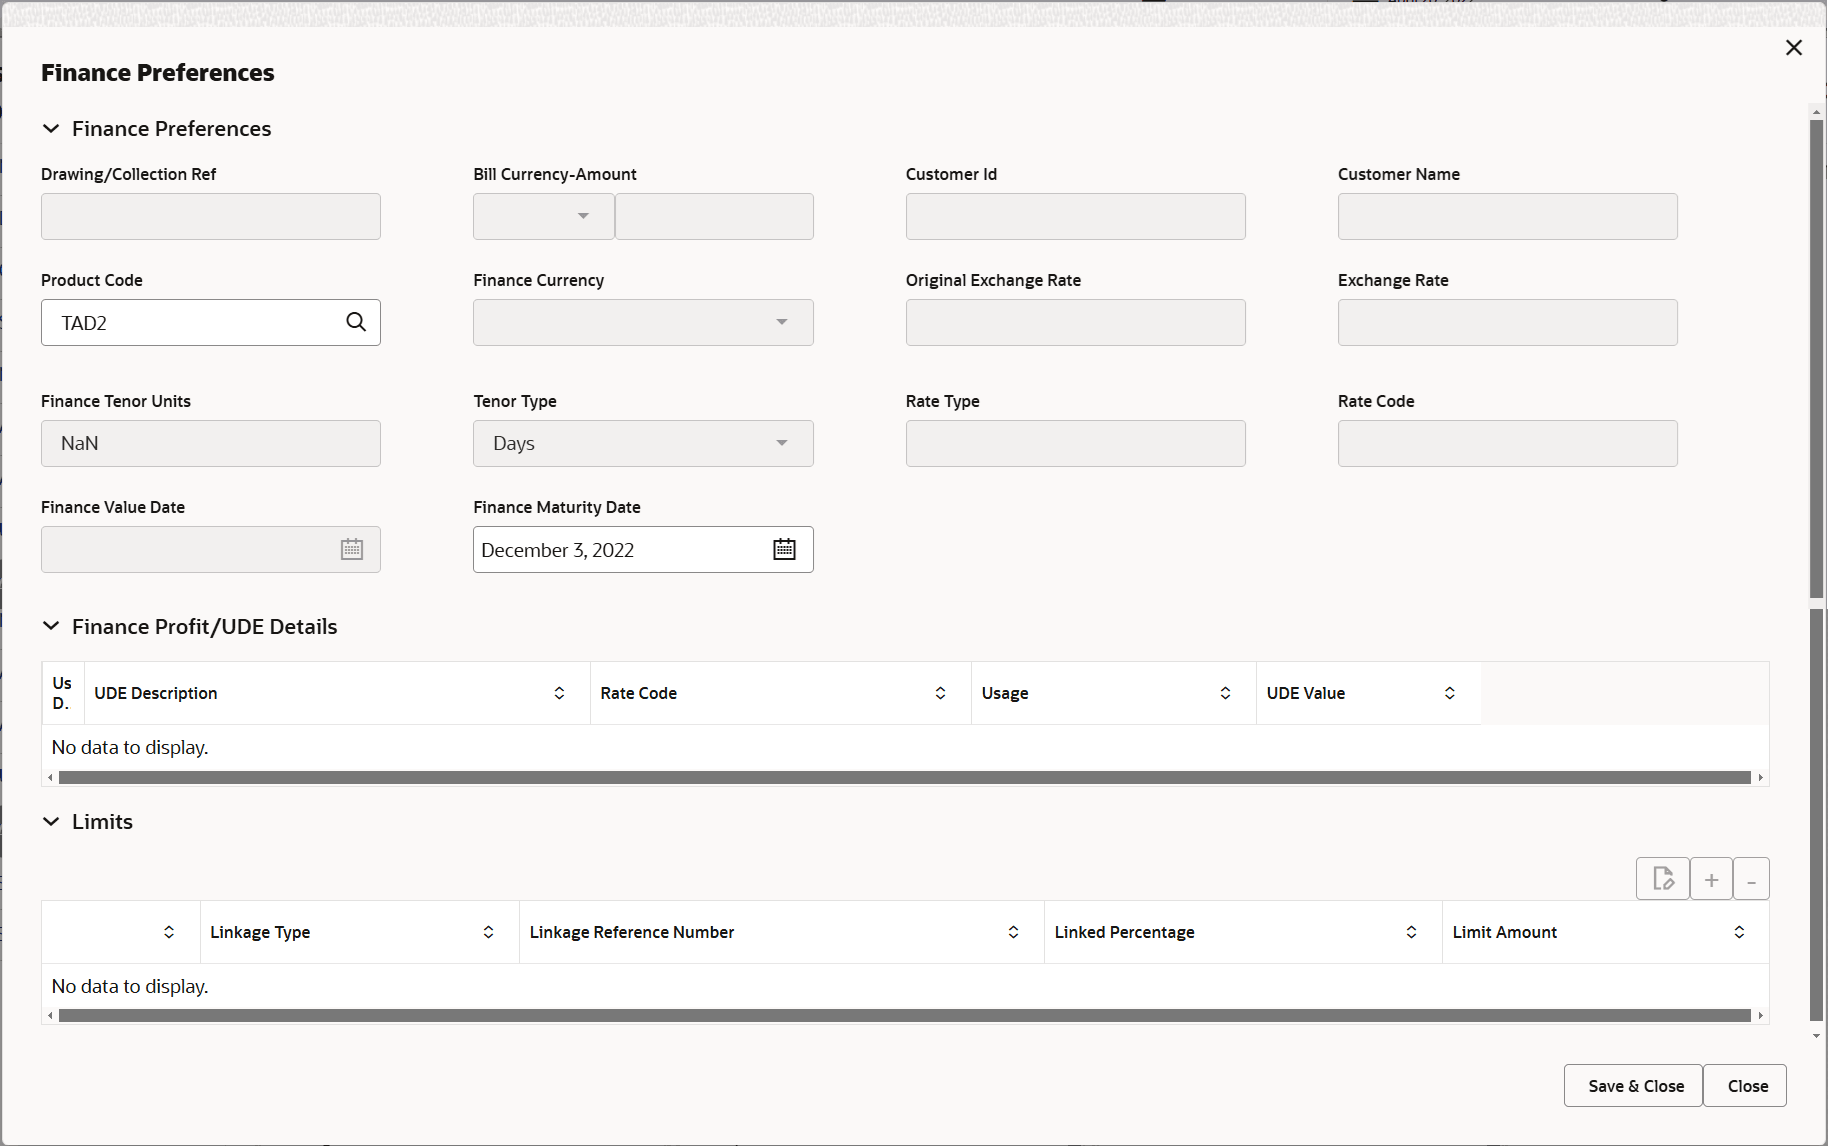Sort the Linked Percentage column
Viewport: 1830px width, 1146px height.
[1411, 931]
